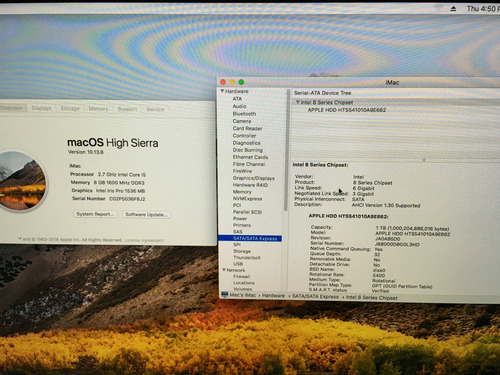Select Disc Burning in the sidebar
Screen dimensions: 500x375
(x=248, y=150)
